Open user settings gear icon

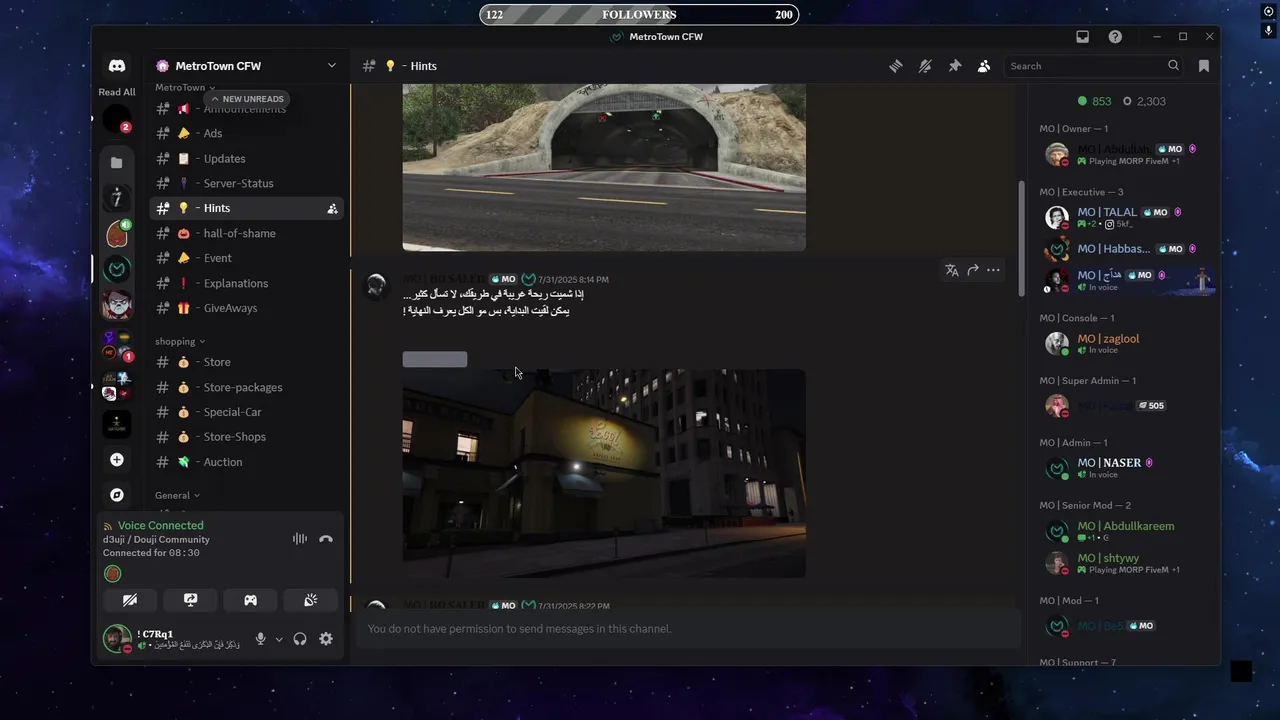coord(326,639)
